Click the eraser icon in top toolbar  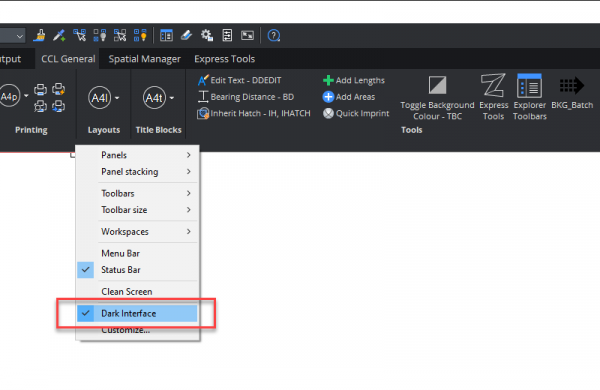pyautogui.click(x=186, y=36)
